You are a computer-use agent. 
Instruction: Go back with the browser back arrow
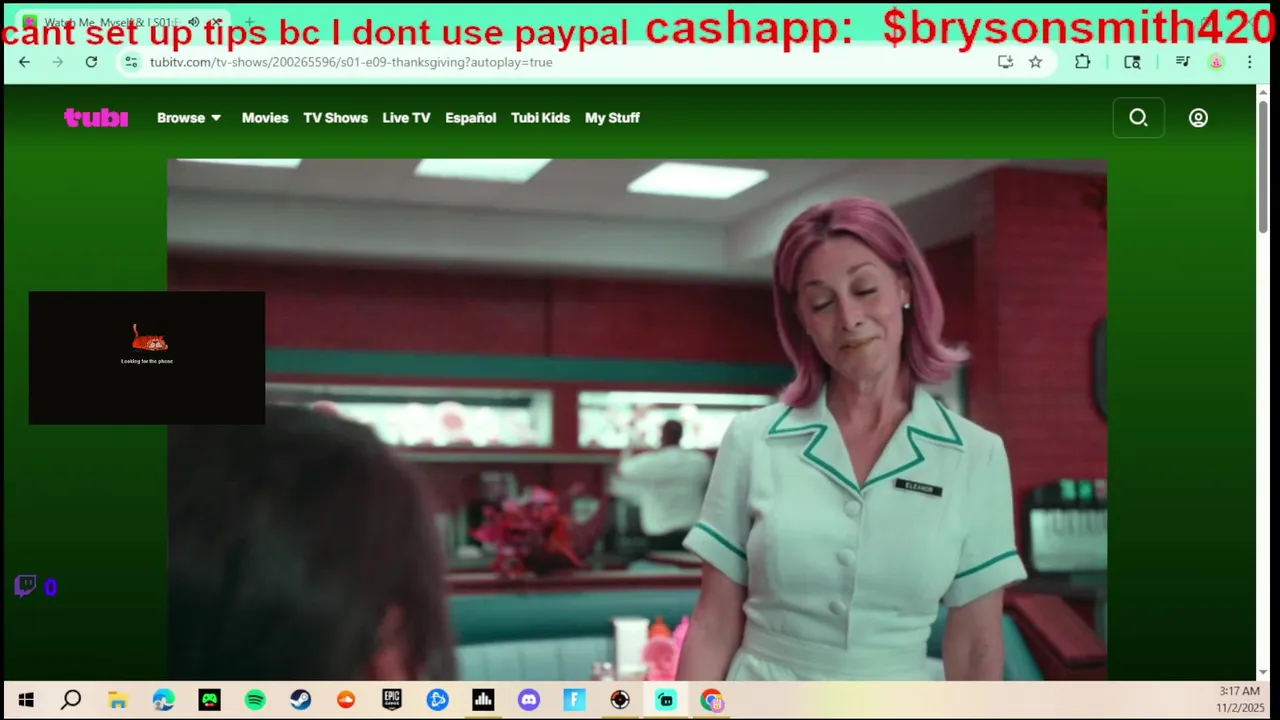coord(24,62)
